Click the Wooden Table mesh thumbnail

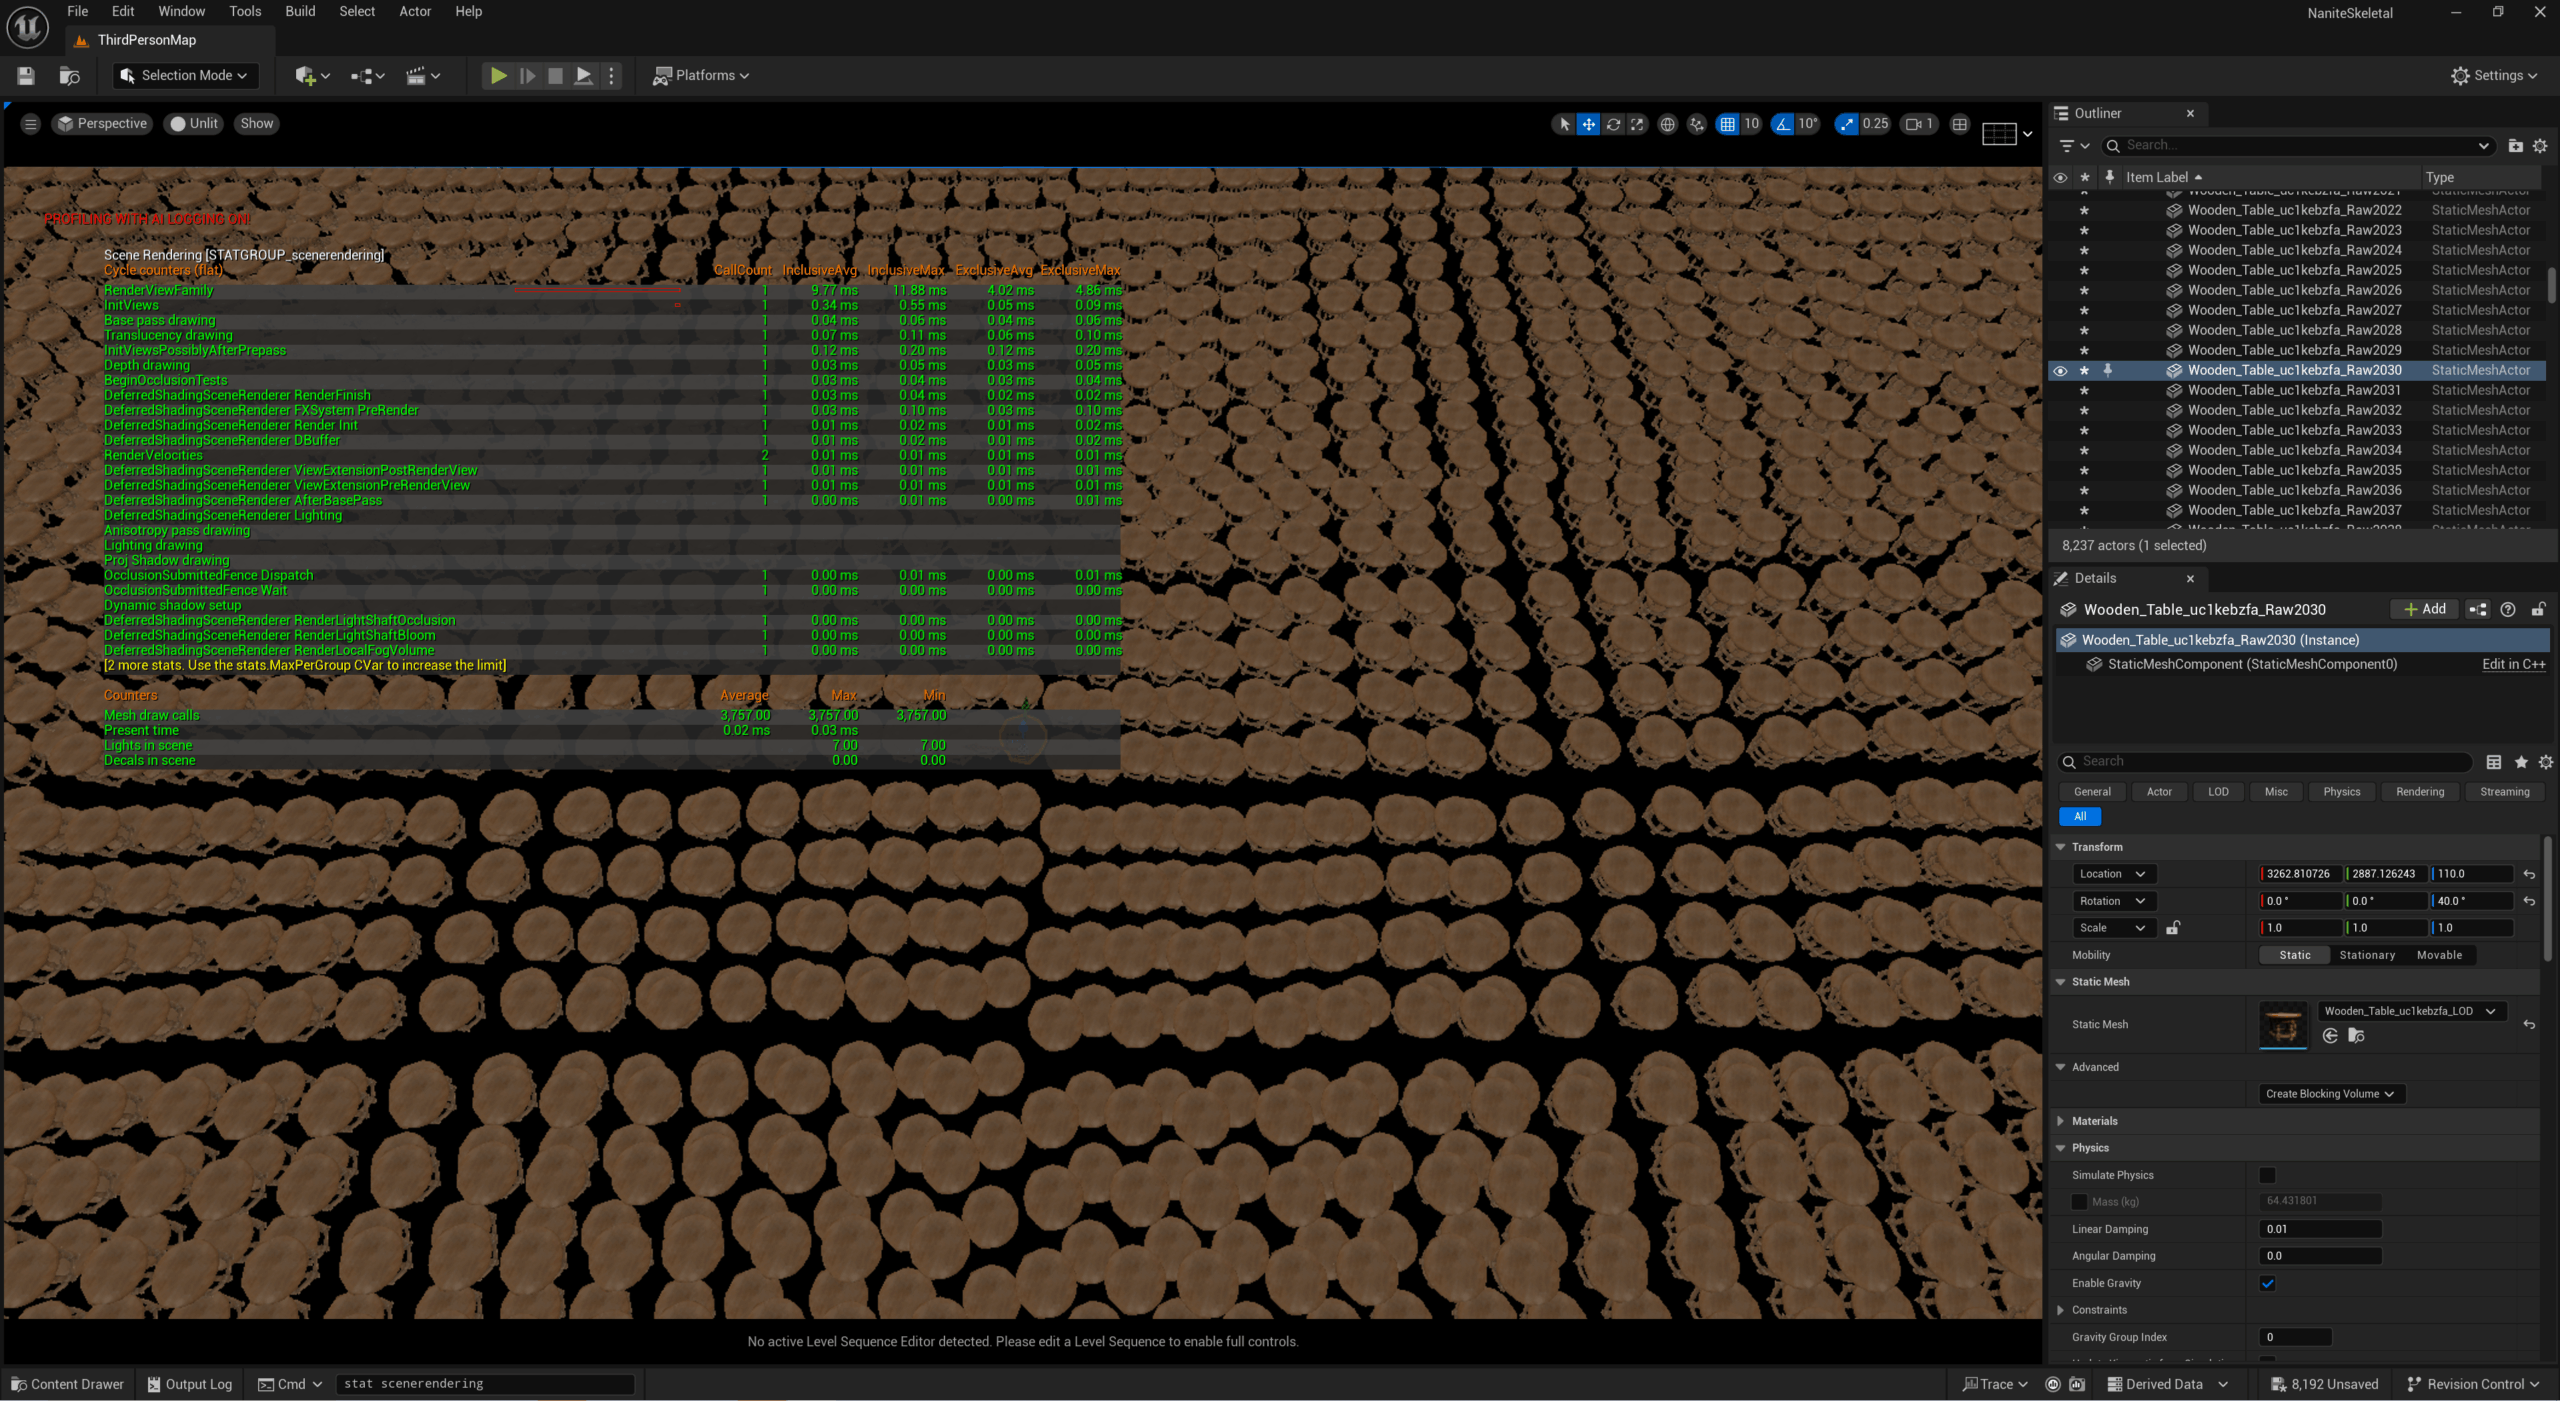2283,1025
